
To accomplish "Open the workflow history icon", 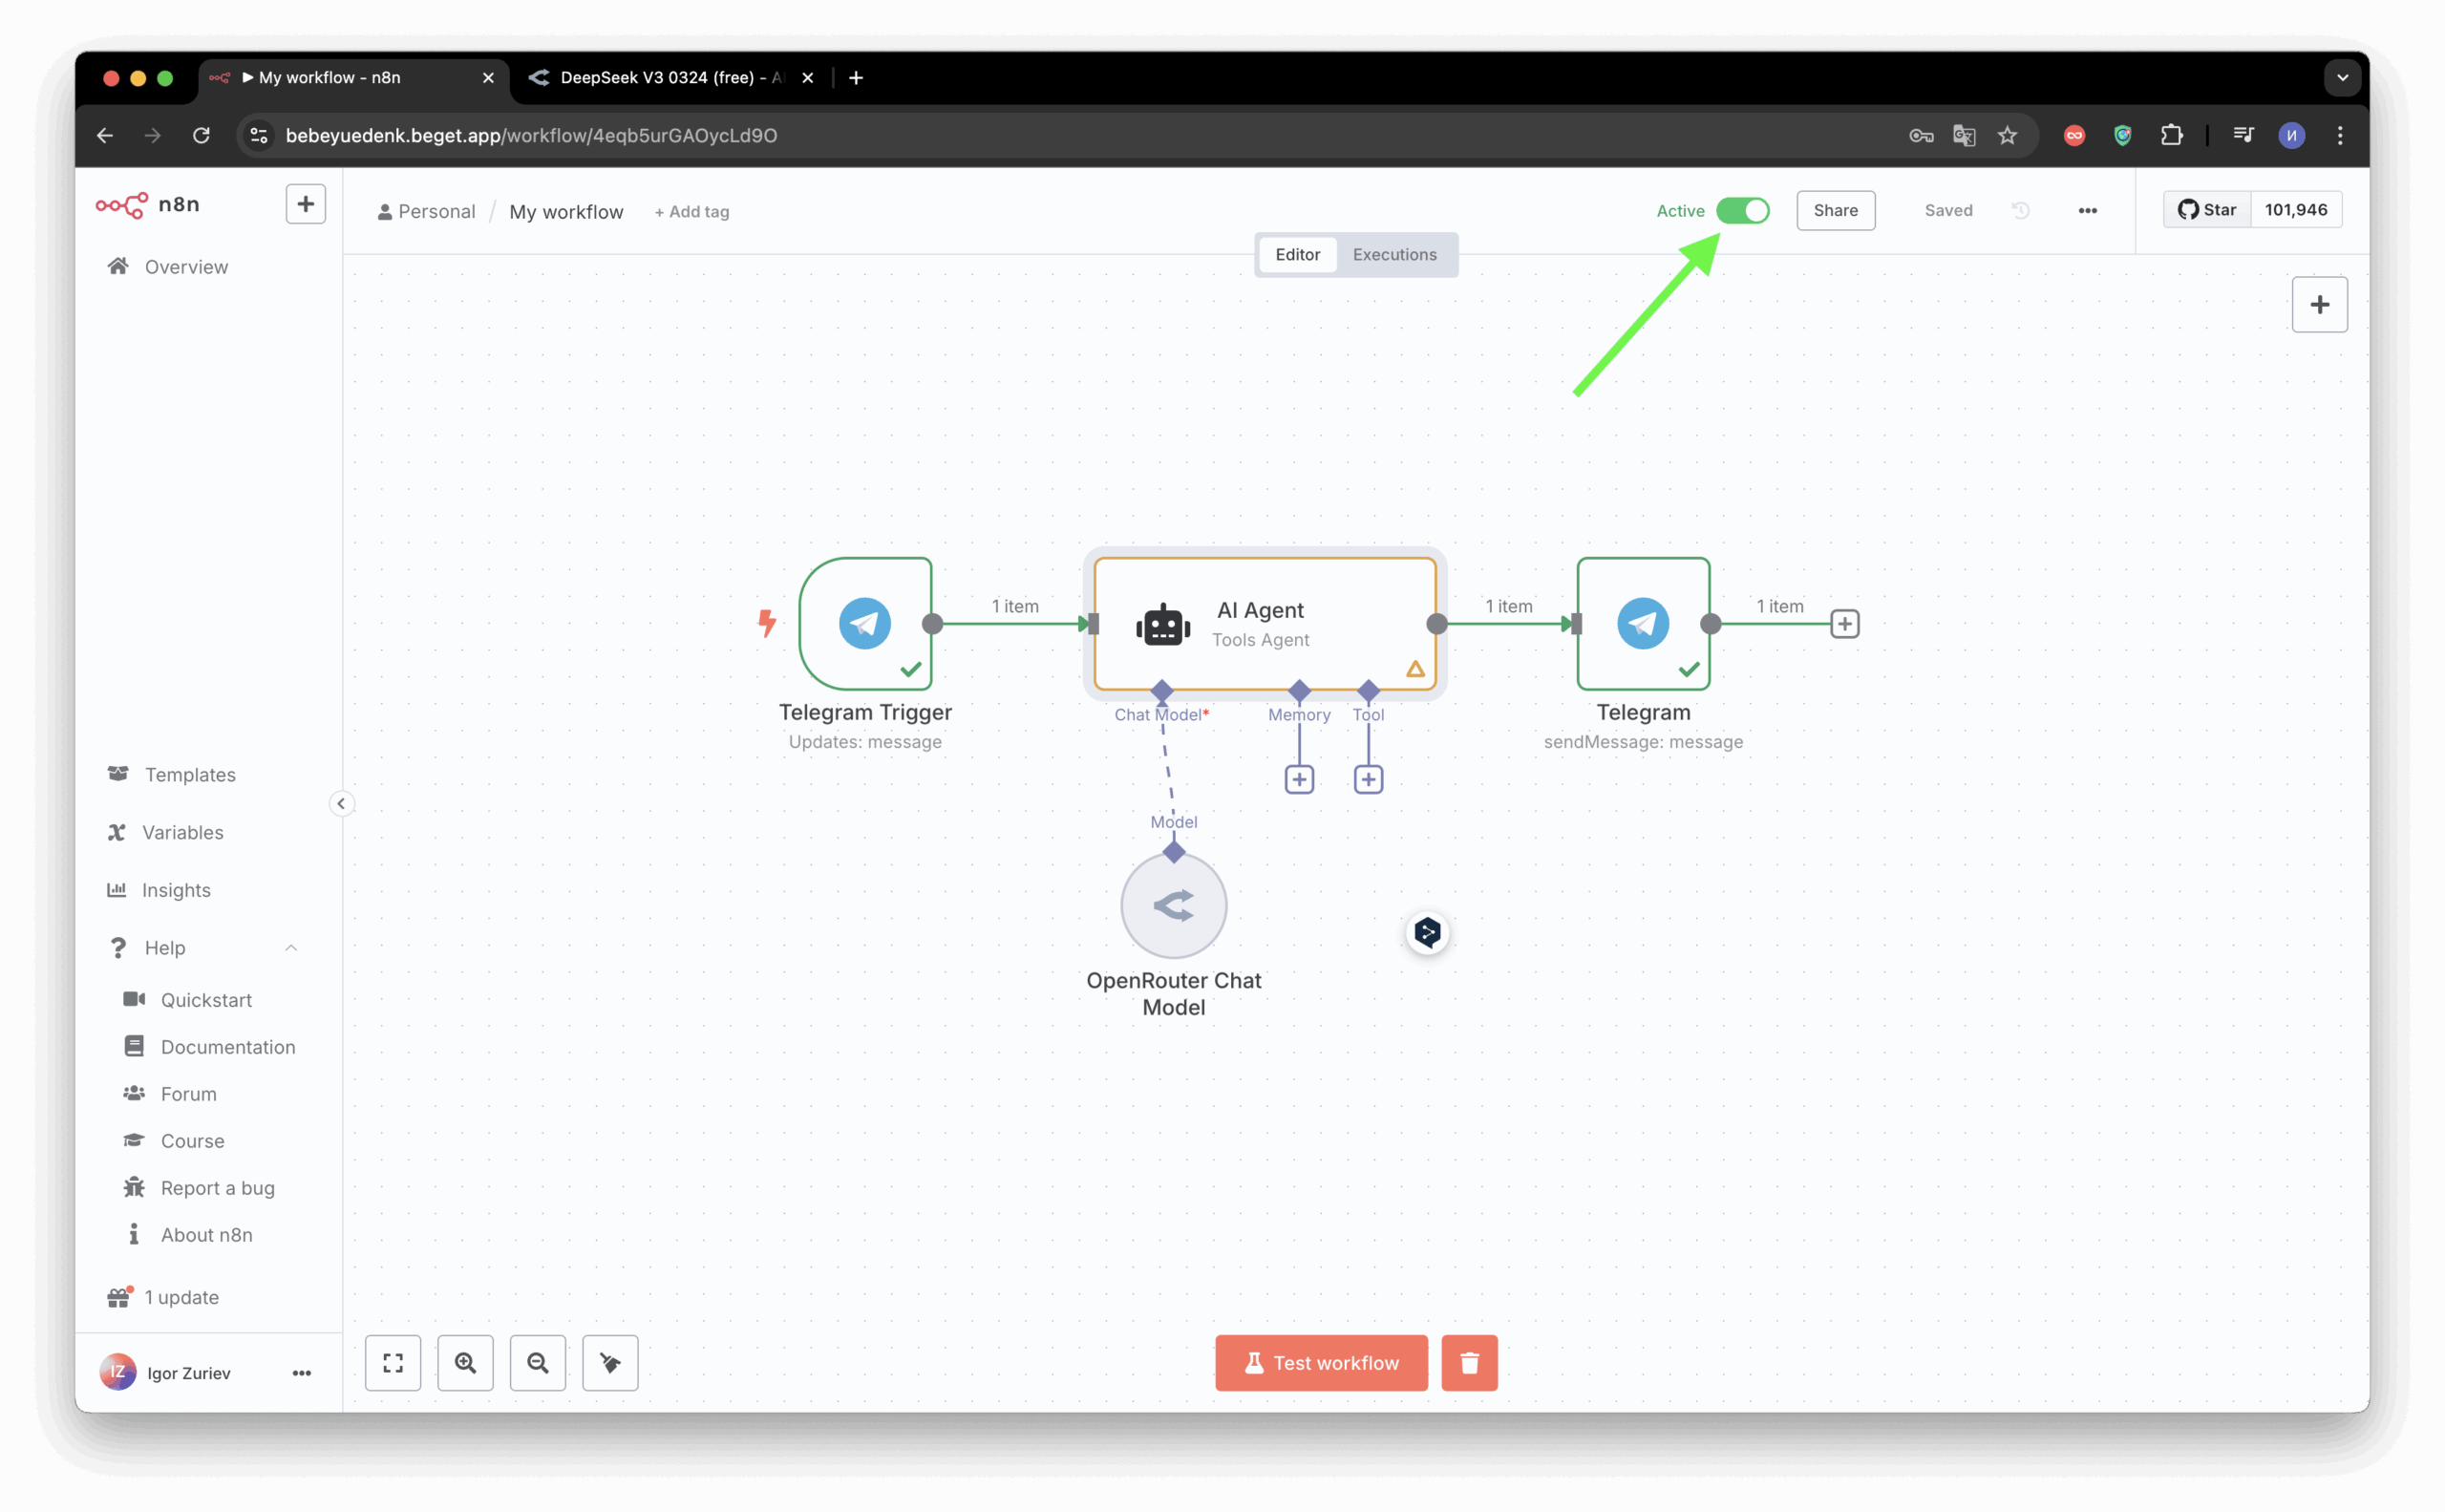I will point(2020,210).
